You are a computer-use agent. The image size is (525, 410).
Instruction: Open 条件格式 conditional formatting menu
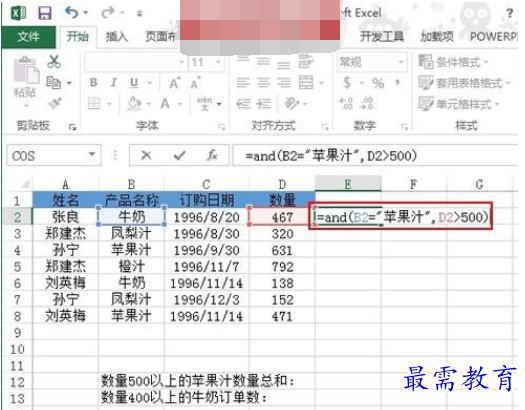pos(453,62)
